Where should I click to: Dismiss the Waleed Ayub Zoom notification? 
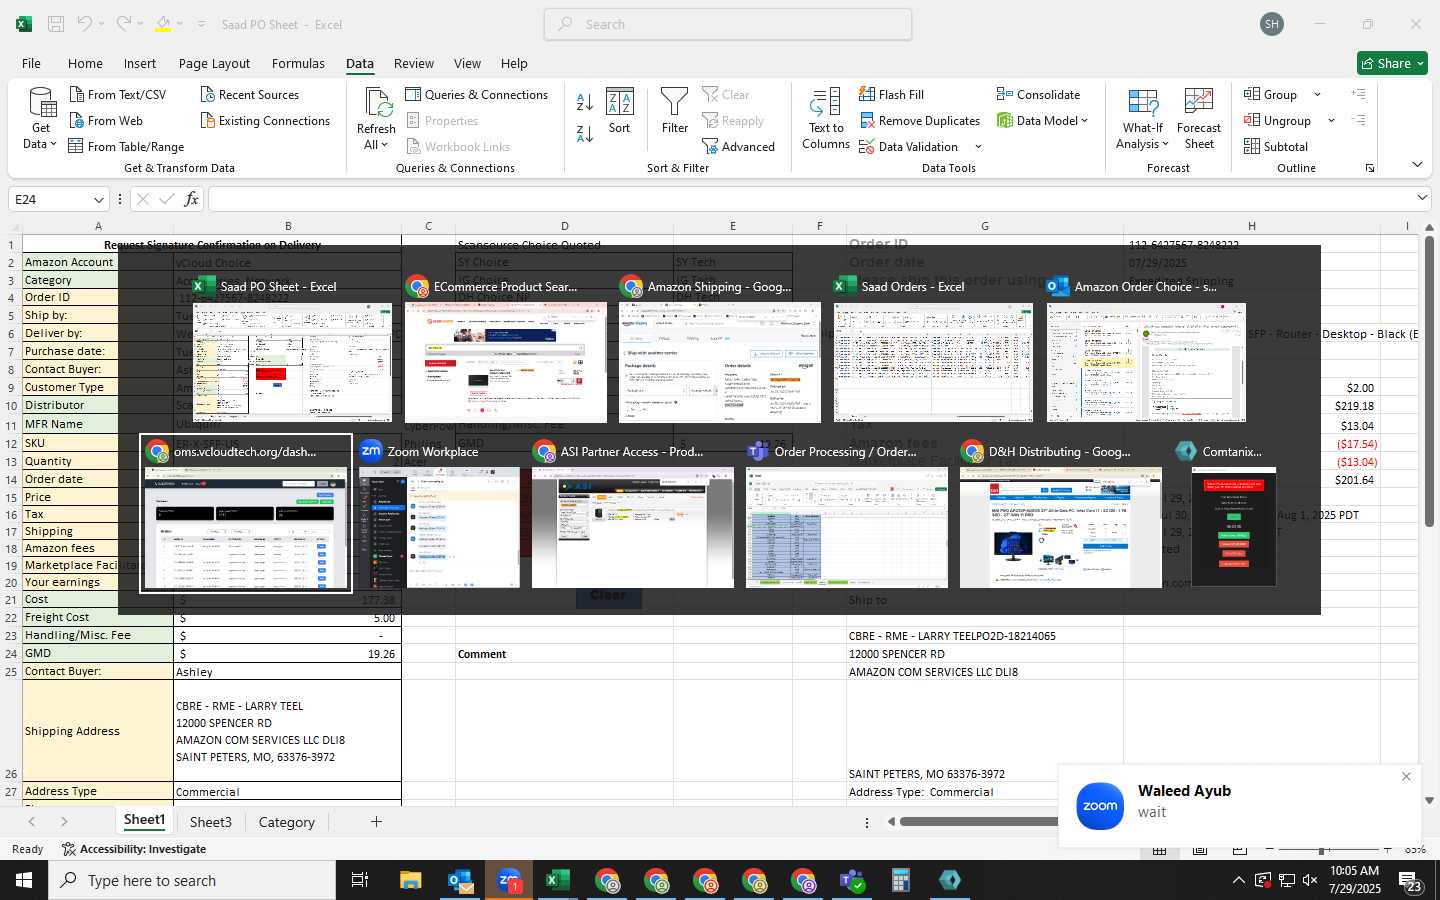(1406, 776)
